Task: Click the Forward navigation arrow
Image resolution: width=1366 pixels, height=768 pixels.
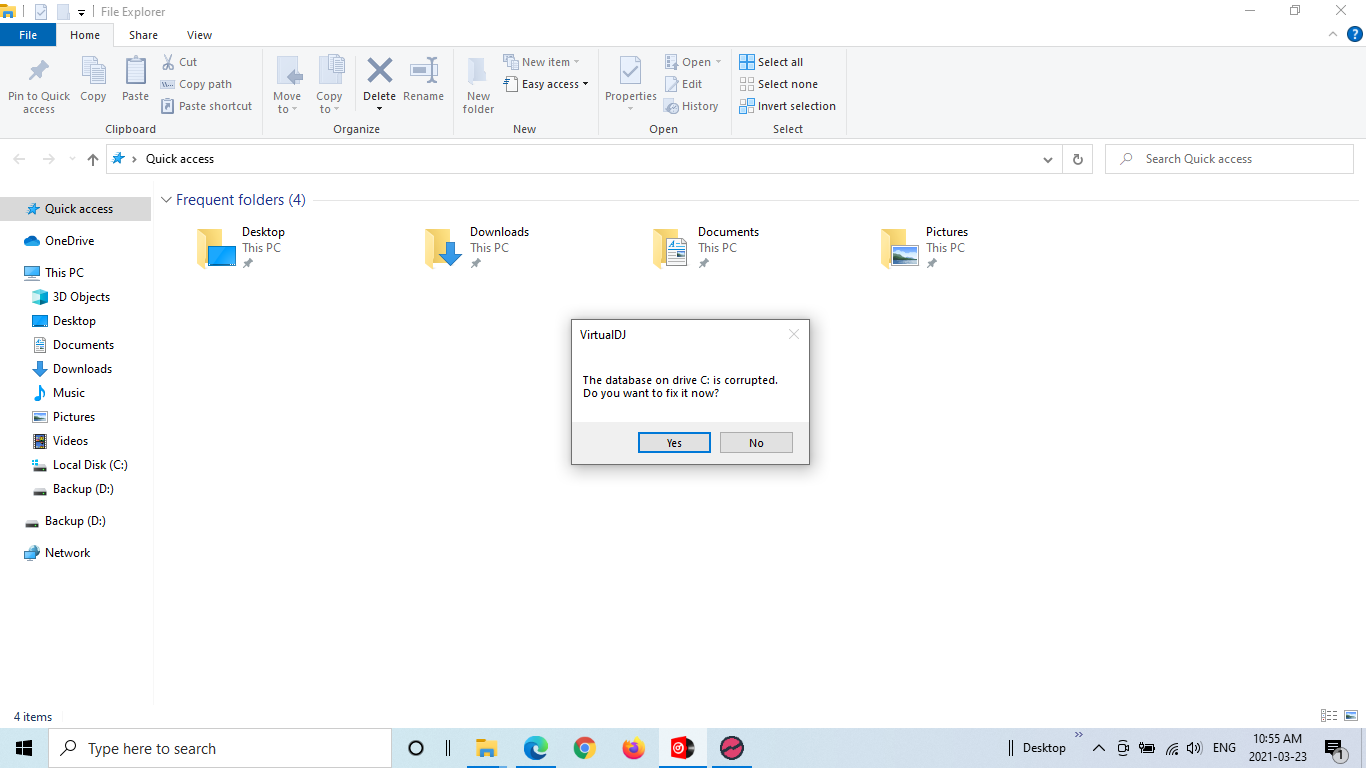Action: click(x=48, y=159)
